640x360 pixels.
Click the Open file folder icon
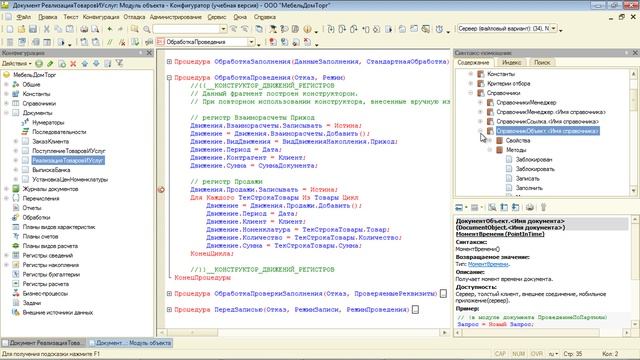pos(21,29)
